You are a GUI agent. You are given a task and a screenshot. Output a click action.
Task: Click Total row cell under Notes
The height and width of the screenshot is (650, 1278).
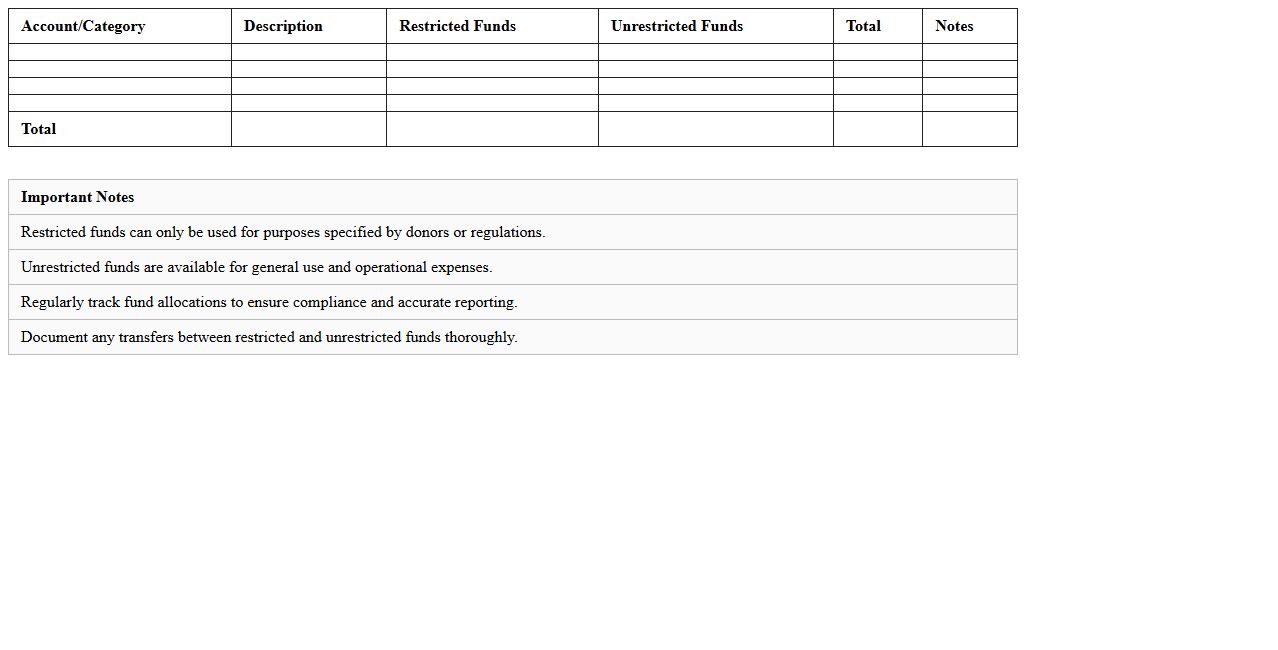pyautogui.click(x=969, y=129)
